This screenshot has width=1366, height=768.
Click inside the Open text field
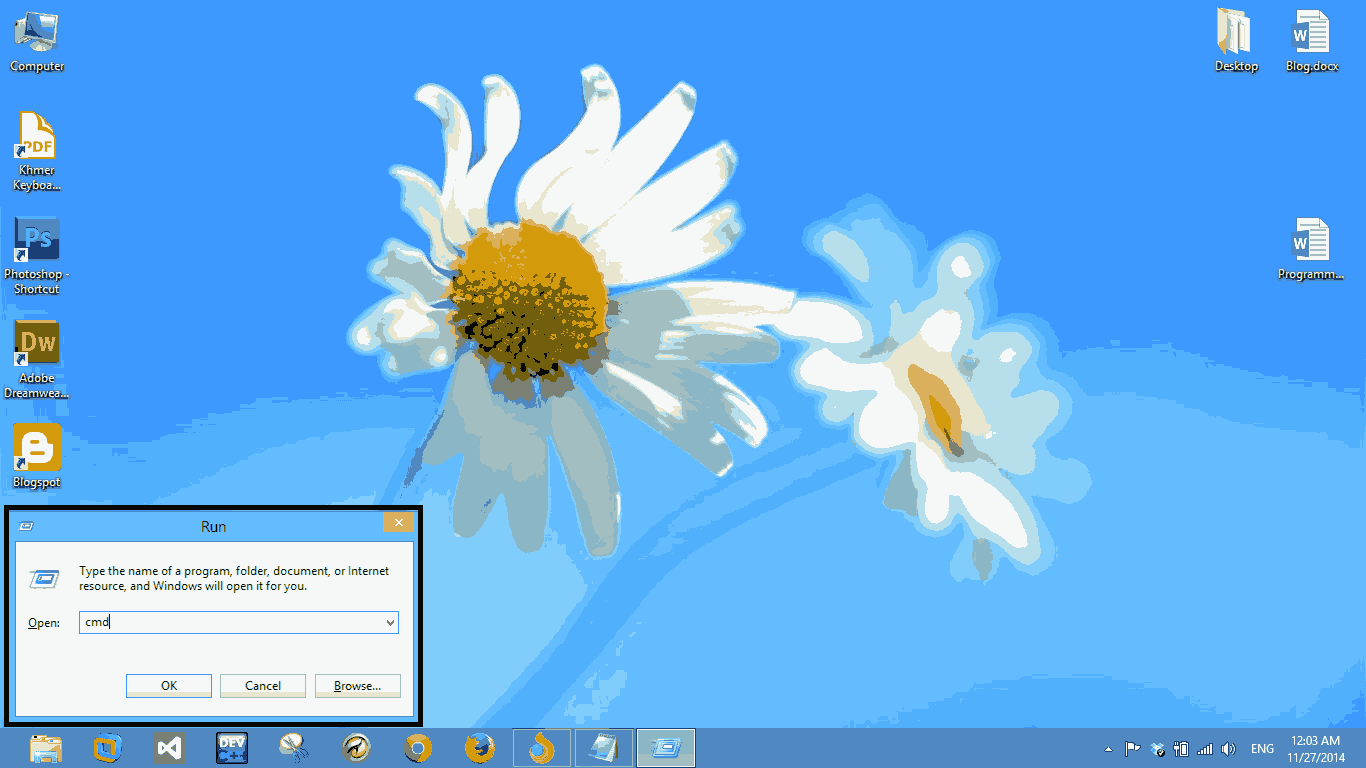(x=230, y=622)
